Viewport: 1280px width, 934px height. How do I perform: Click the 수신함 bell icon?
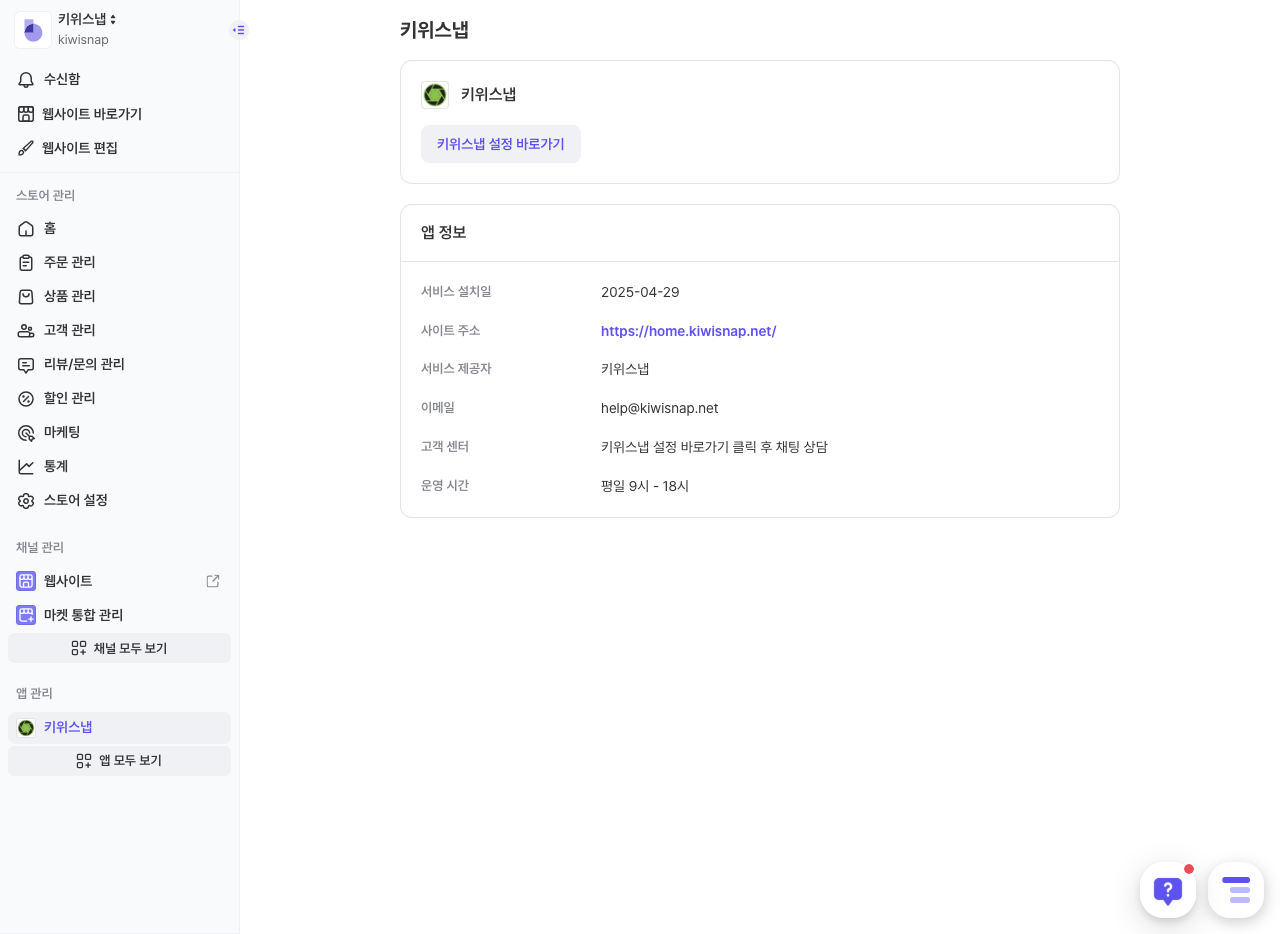coord(26,80)
